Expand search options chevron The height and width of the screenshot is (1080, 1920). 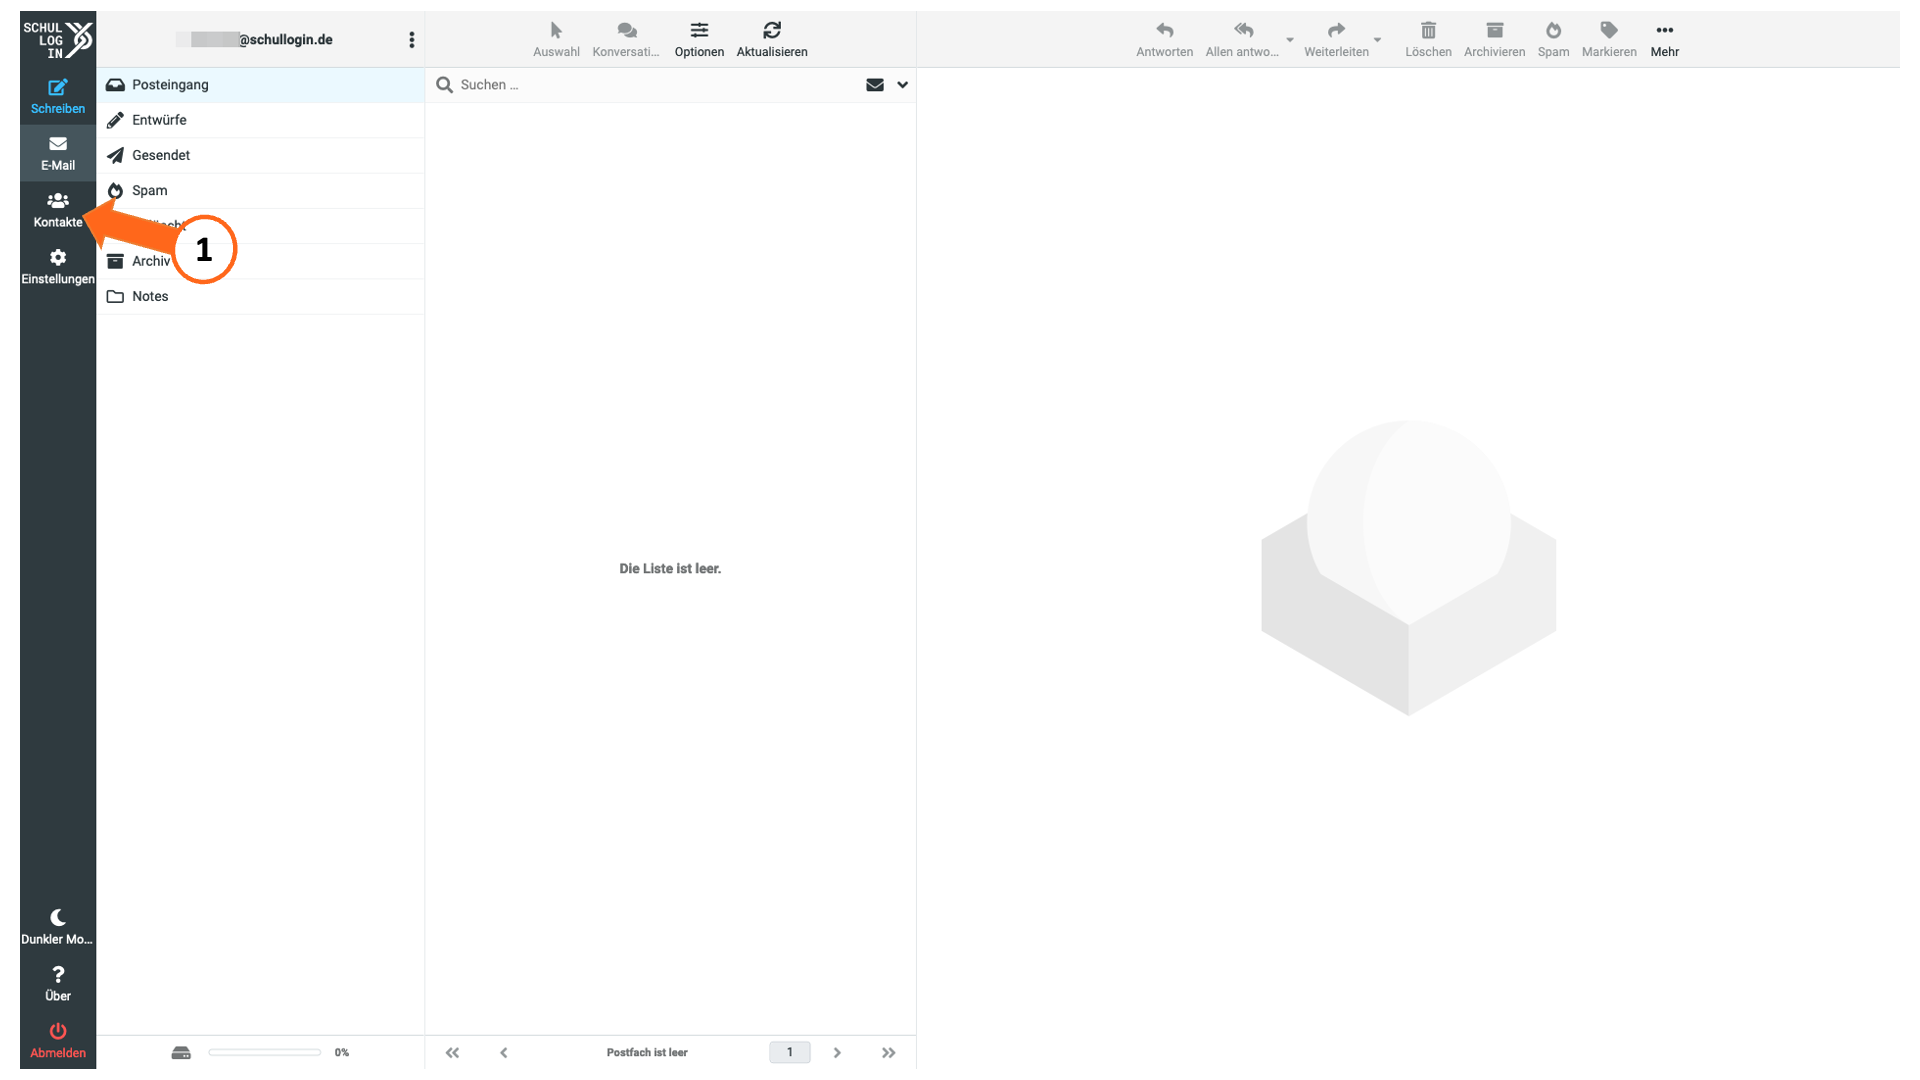pos(902,85)
